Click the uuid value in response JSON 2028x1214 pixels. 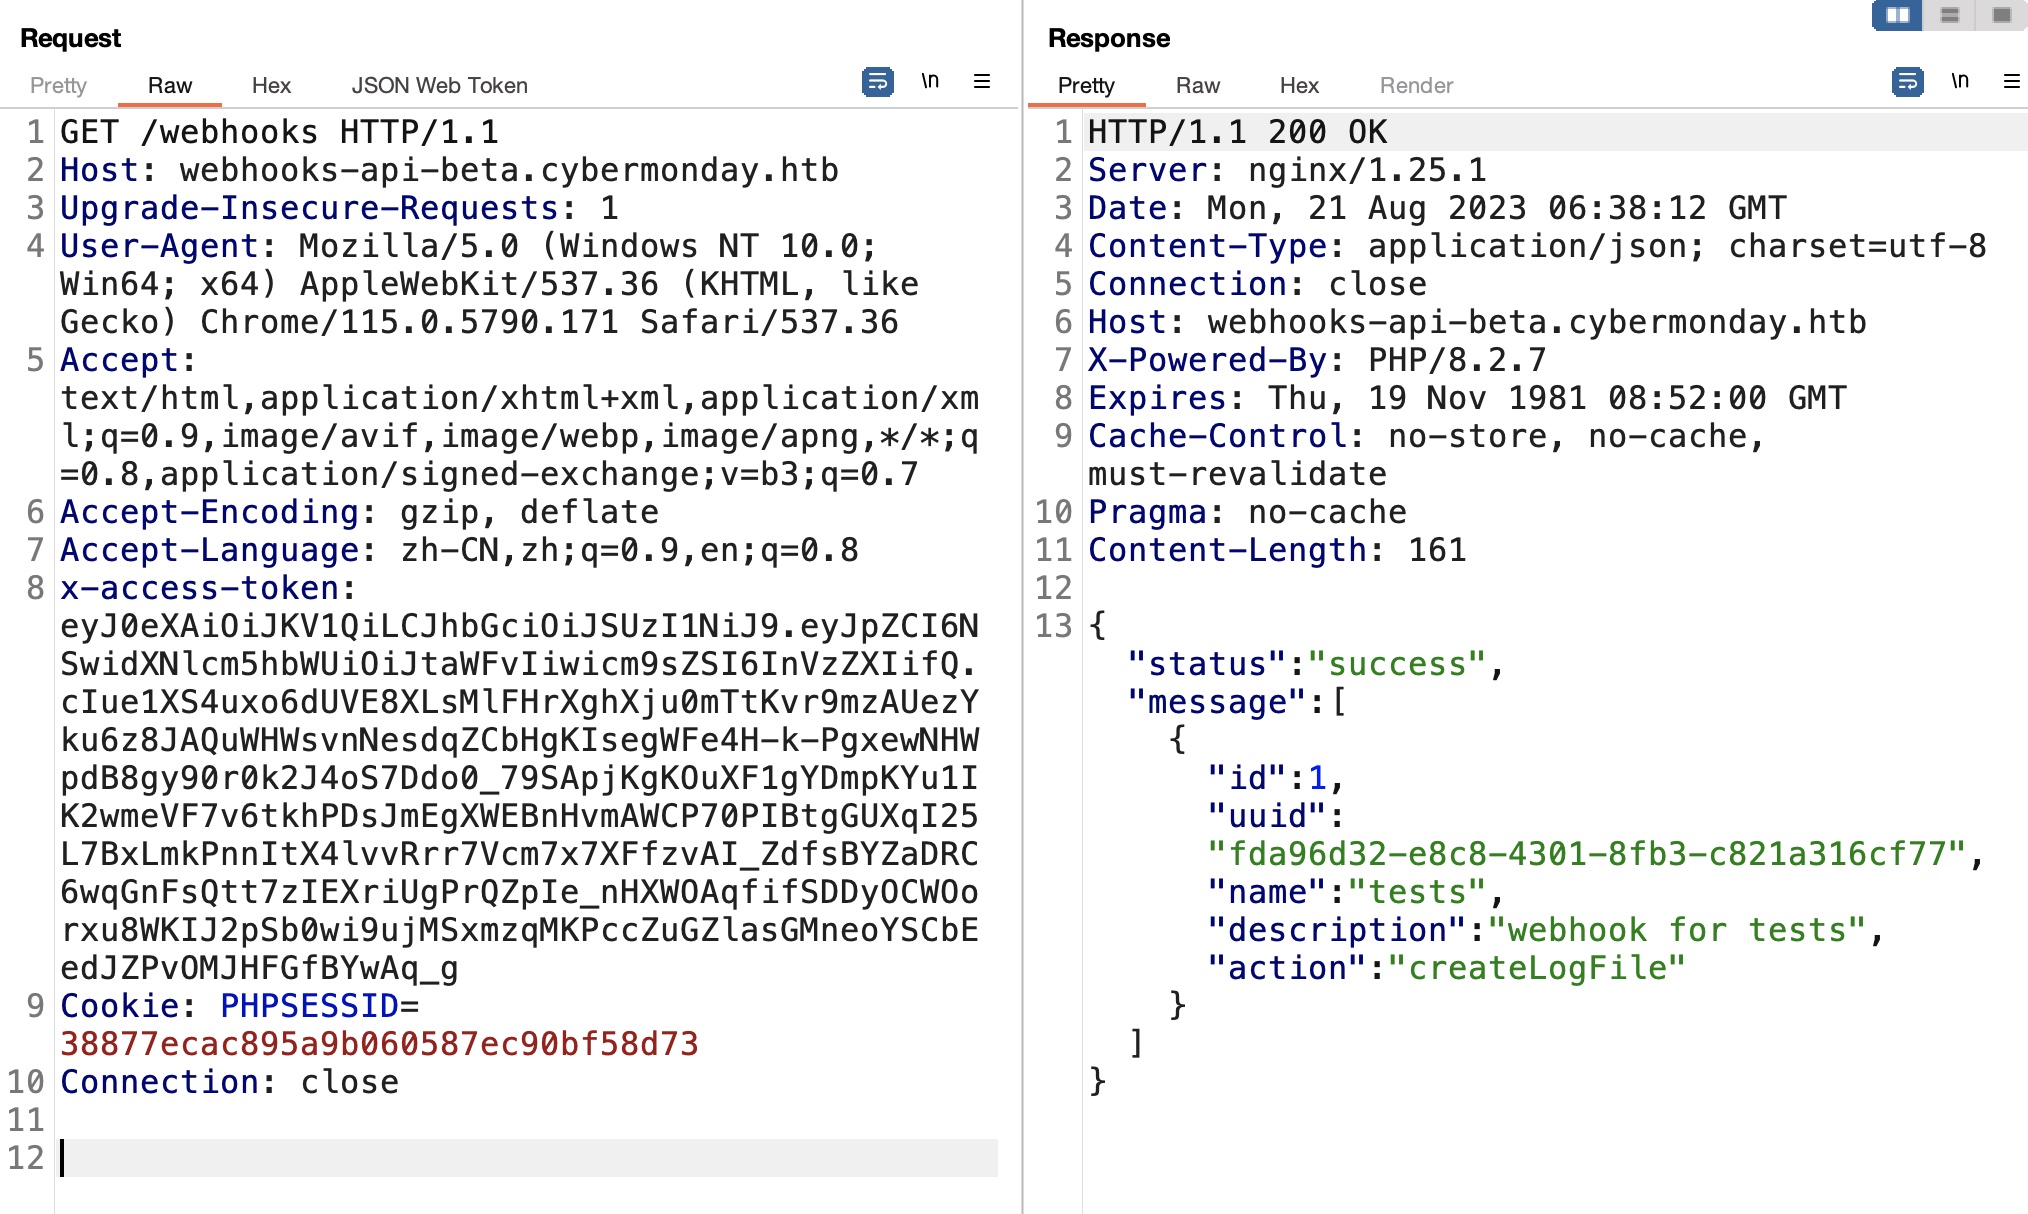[x=1586, y=853]
